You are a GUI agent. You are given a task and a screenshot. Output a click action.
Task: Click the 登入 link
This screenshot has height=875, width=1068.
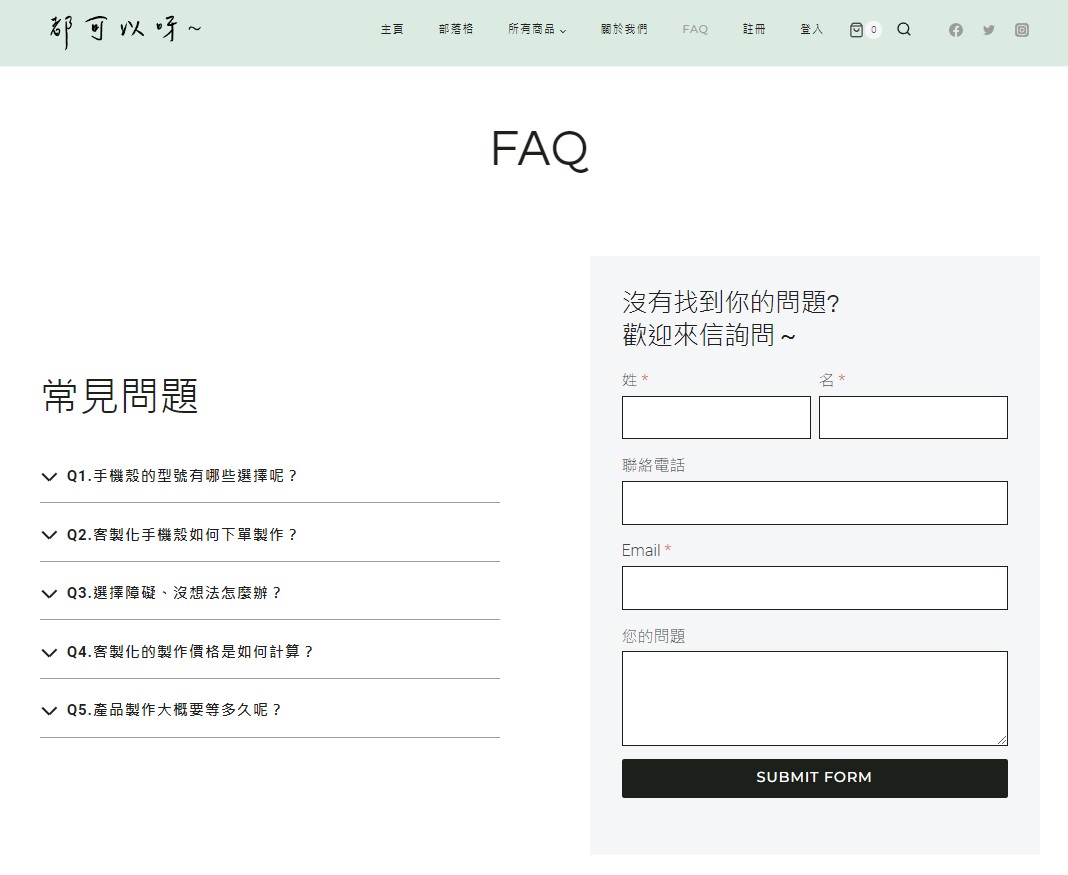point(811,30)
